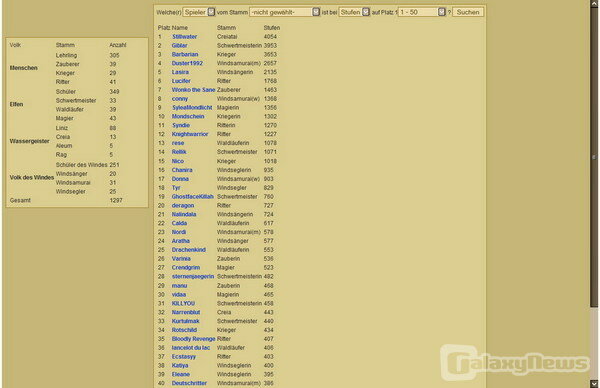
Task: Open player deragon's link
Action: click(183, 205)
